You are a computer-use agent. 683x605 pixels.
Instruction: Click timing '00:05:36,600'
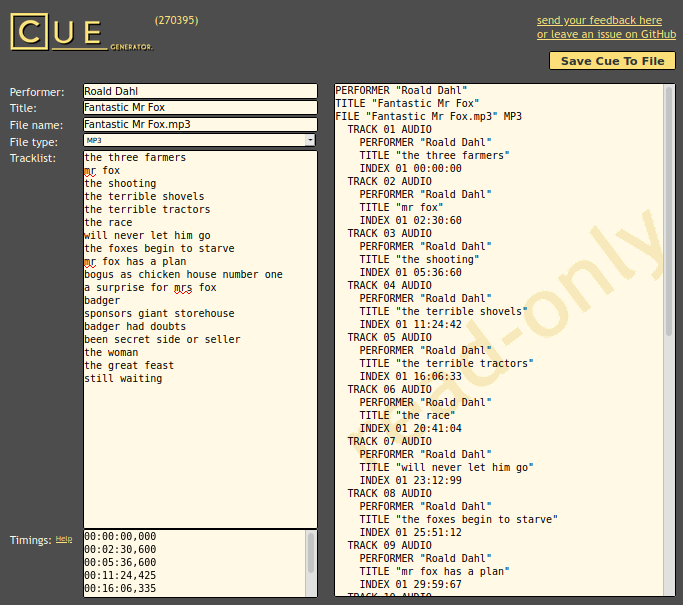tap(120, 562)
